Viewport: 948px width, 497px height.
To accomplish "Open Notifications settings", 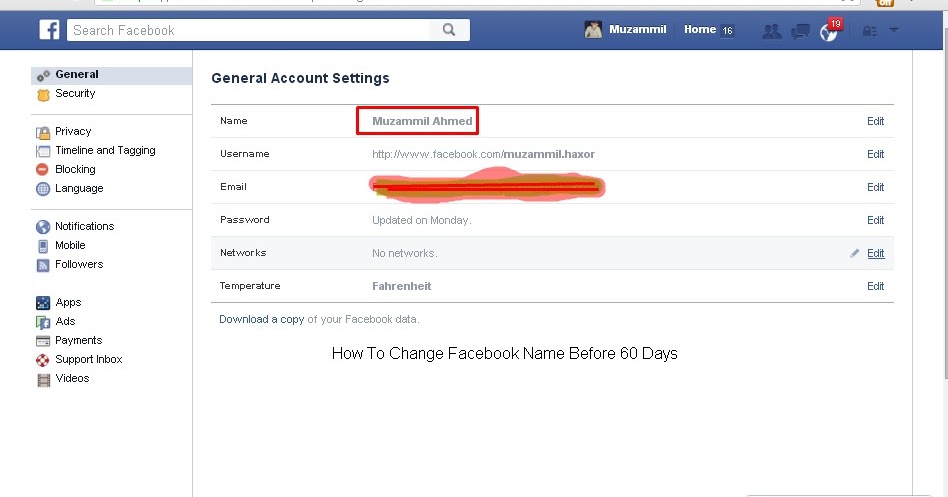I will 85,226.
